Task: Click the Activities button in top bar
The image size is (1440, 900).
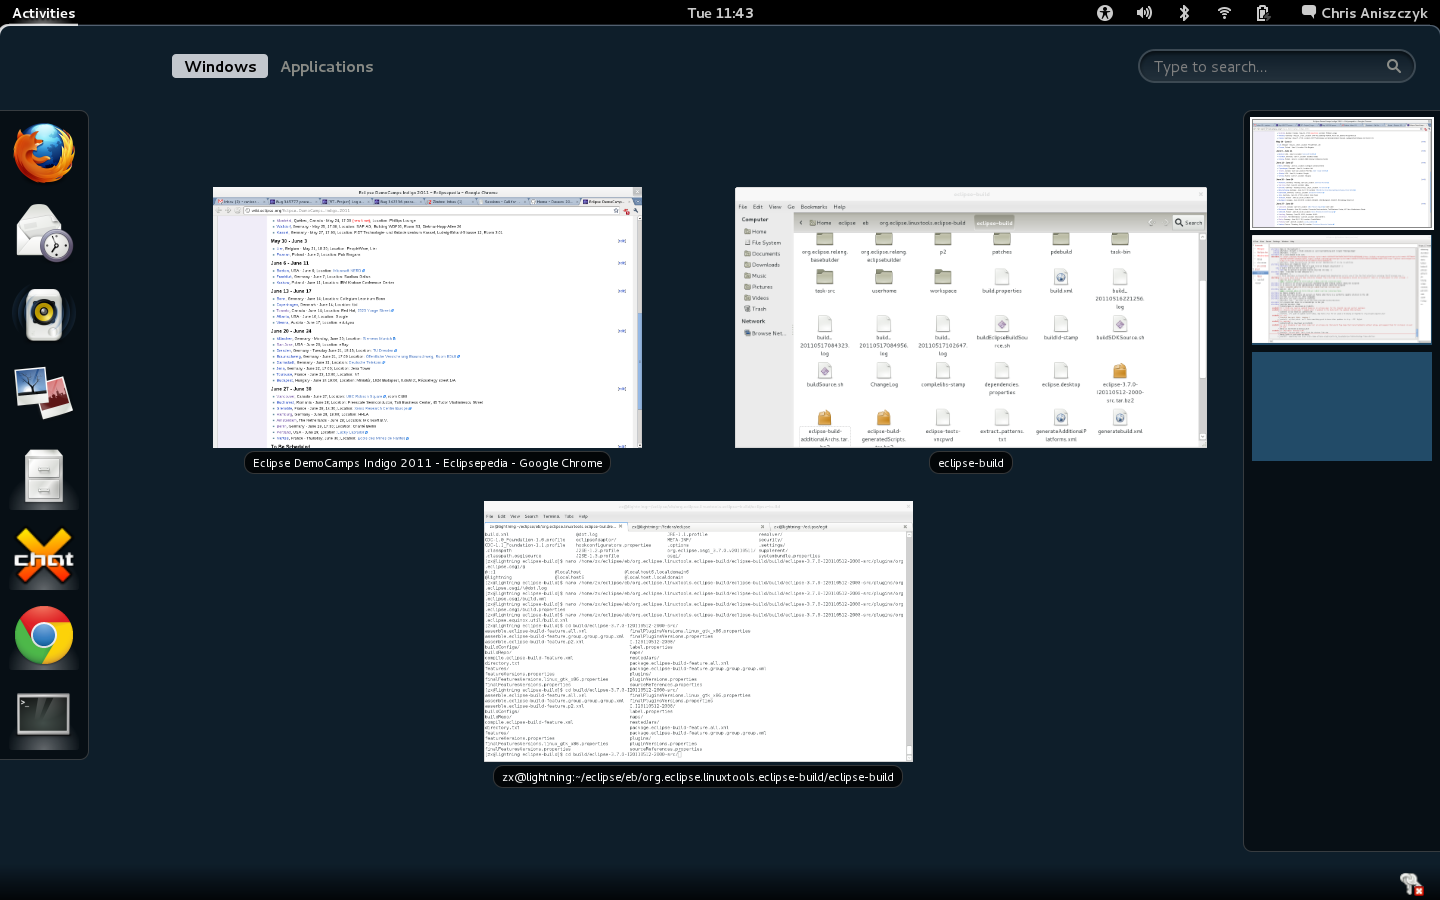Action: (x=44, y=13)
